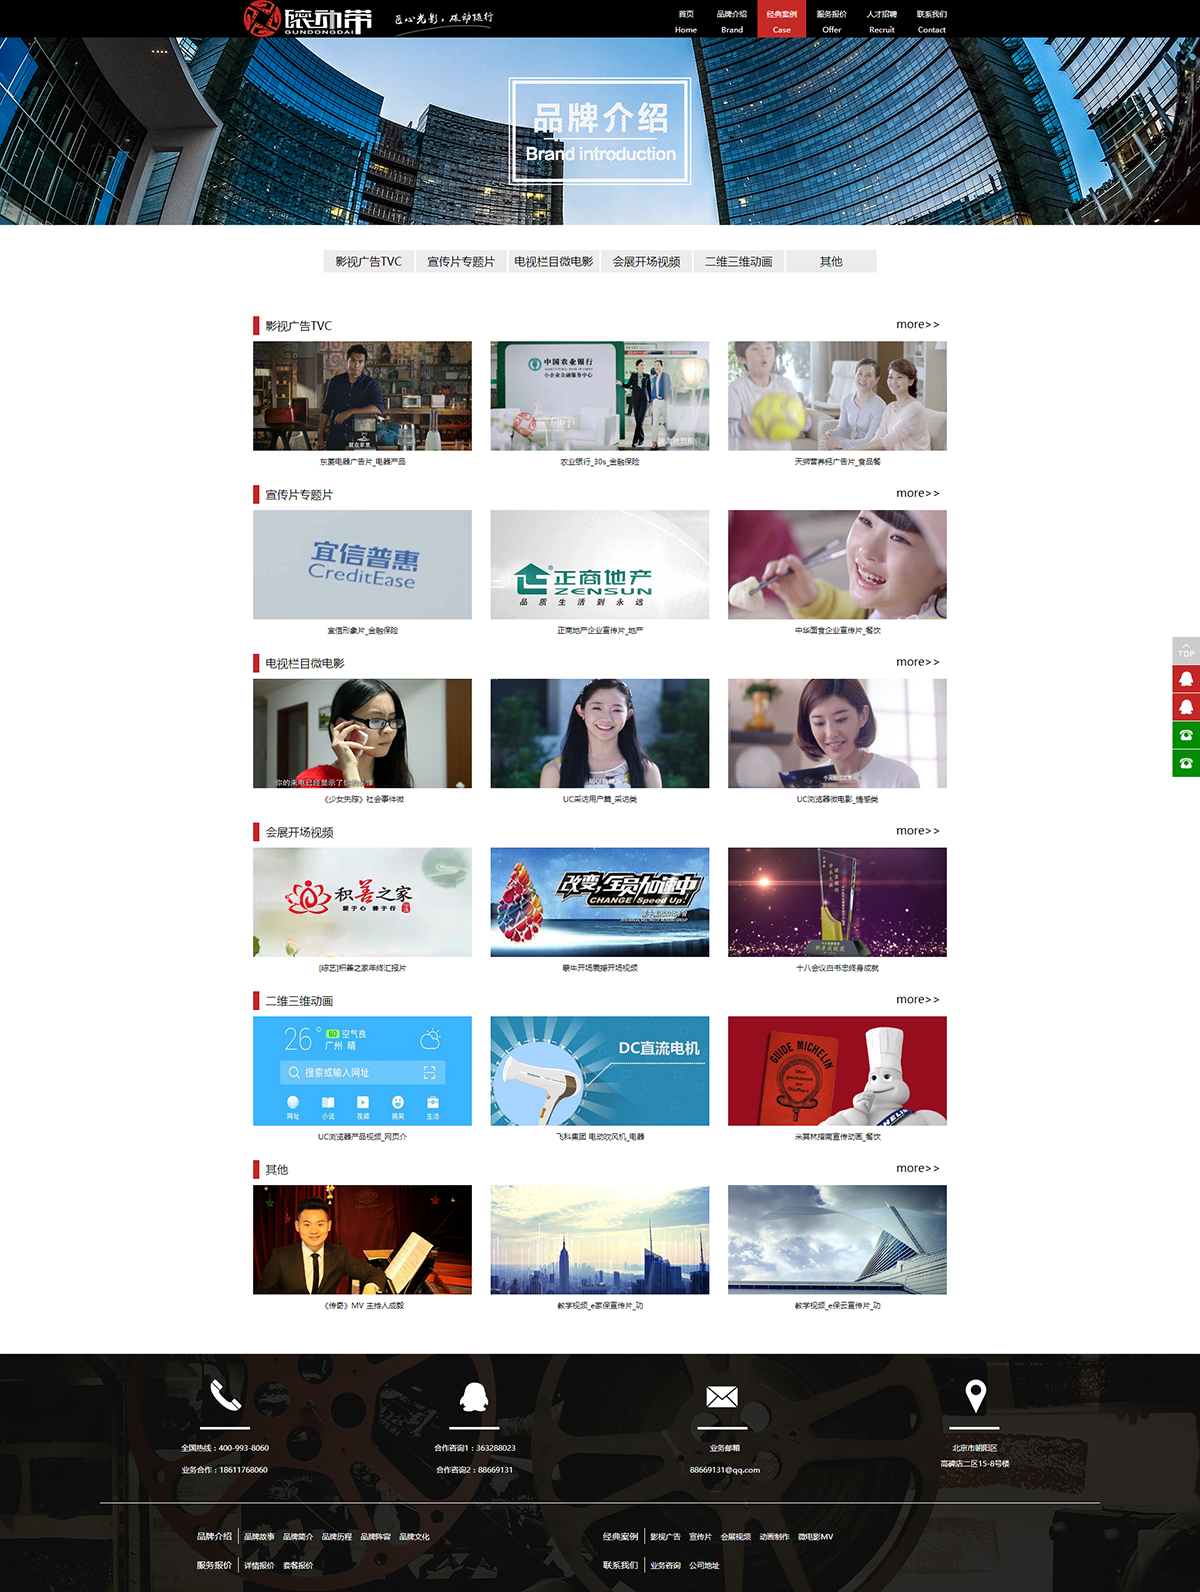Image resolution: width=1200 pixels, height=1592 pixels.
Task: Go to Contact in the top navigation
Action: (931, 21)
